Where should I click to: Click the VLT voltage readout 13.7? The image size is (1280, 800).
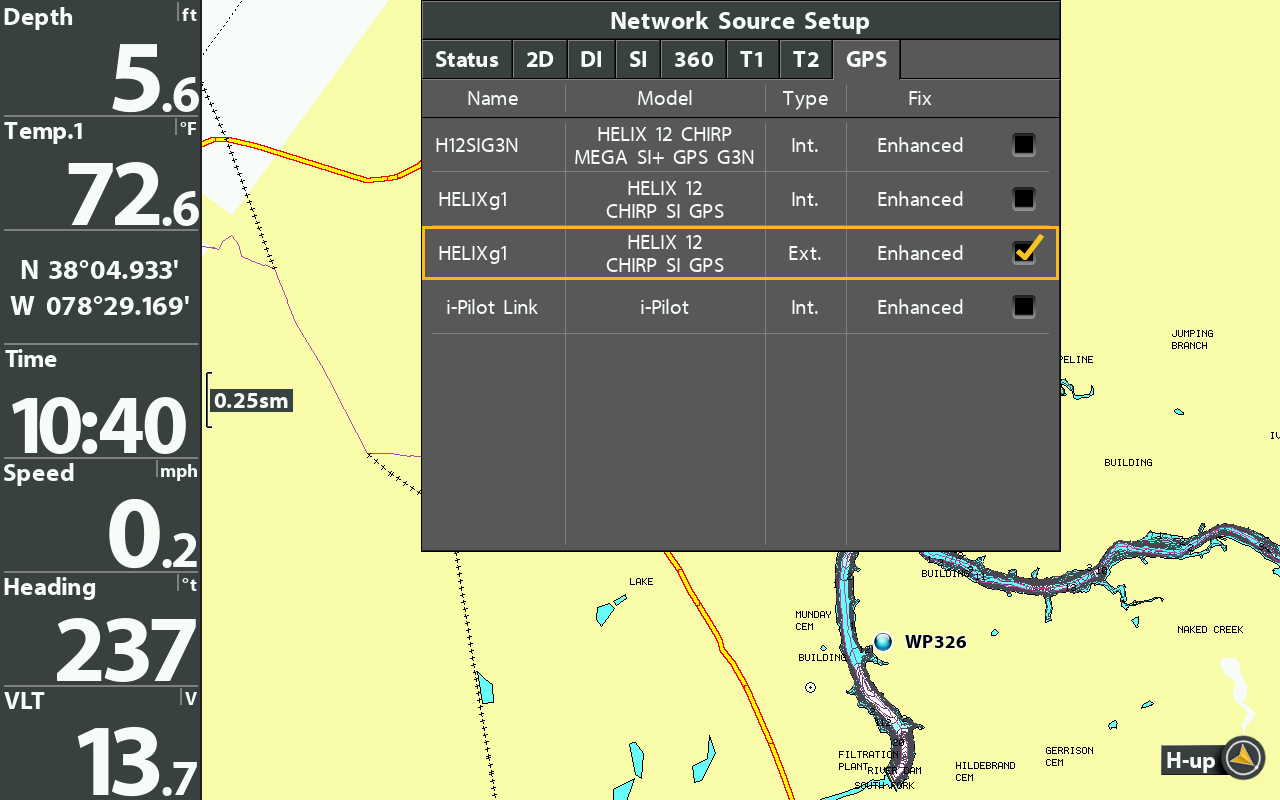(137, 762)
